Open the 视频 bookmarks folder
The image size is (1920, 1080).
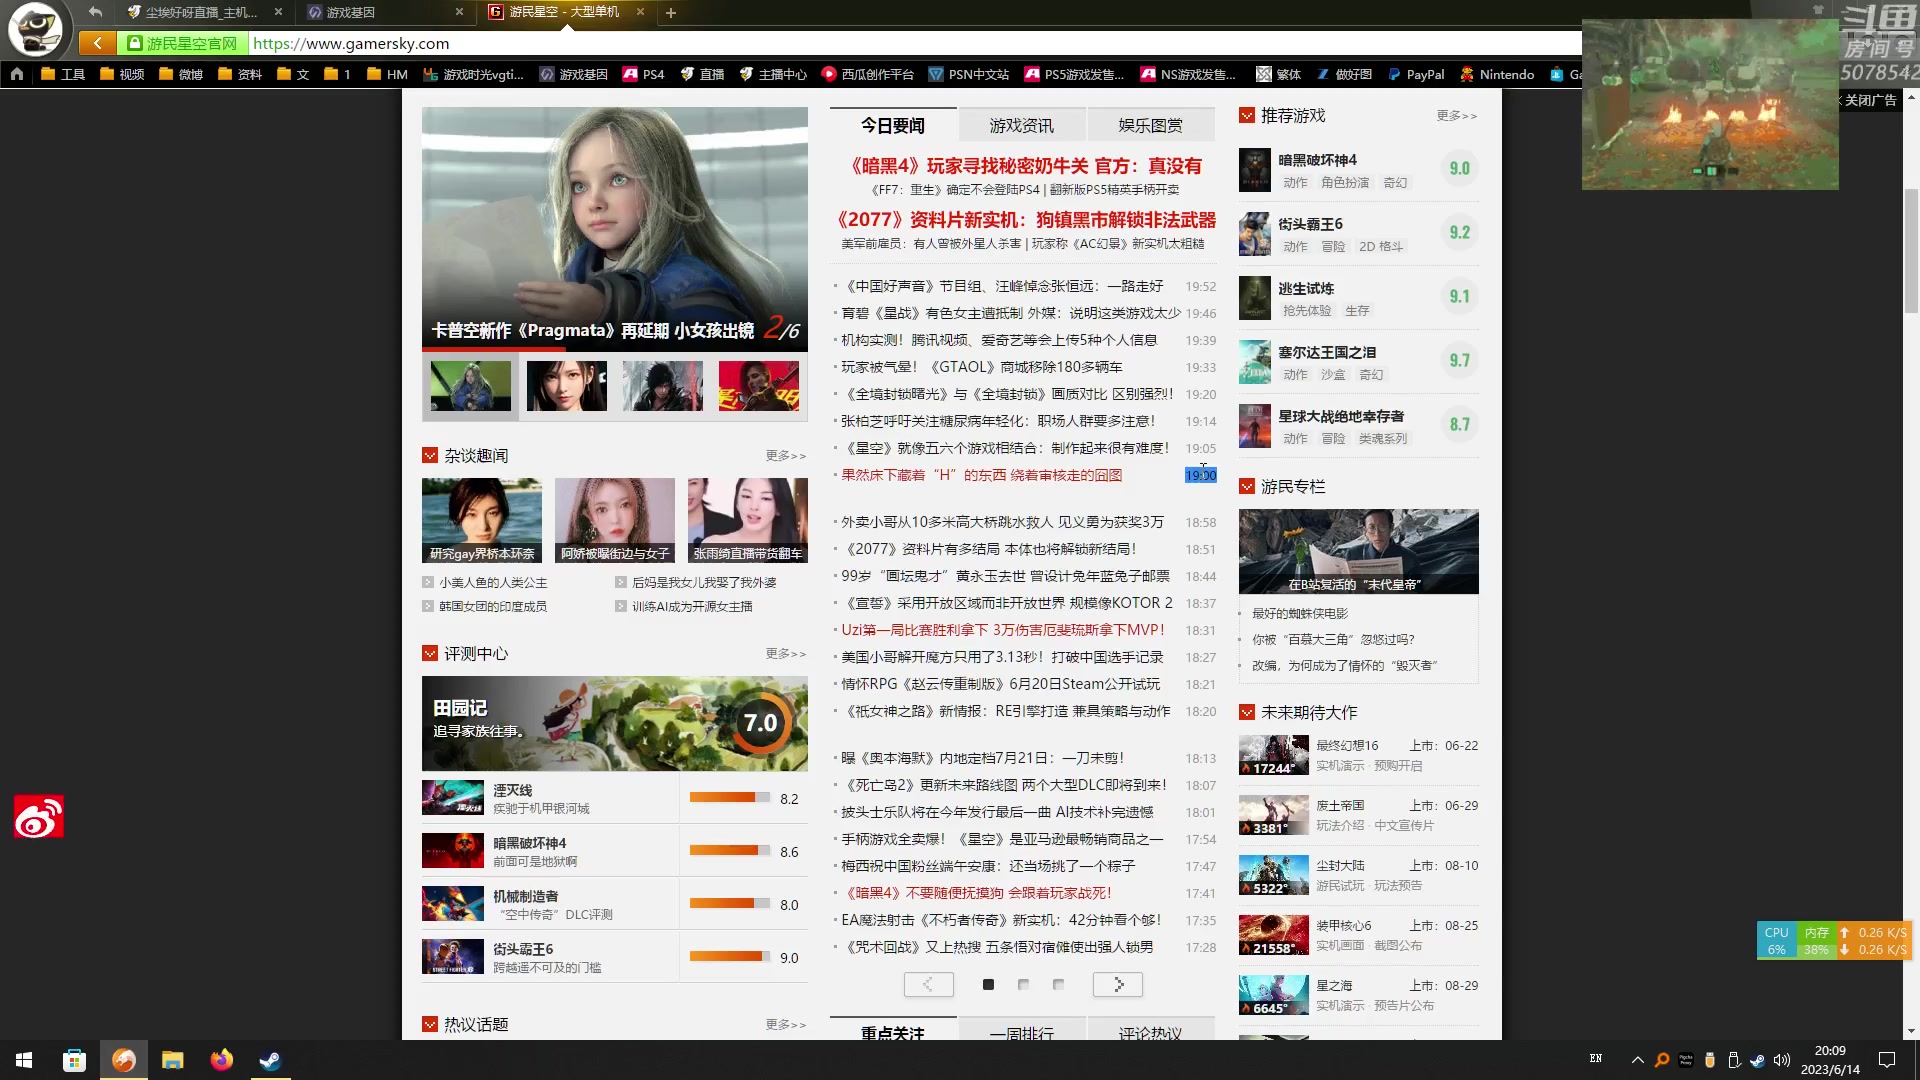pyautogui.click(x=122, y=74)
